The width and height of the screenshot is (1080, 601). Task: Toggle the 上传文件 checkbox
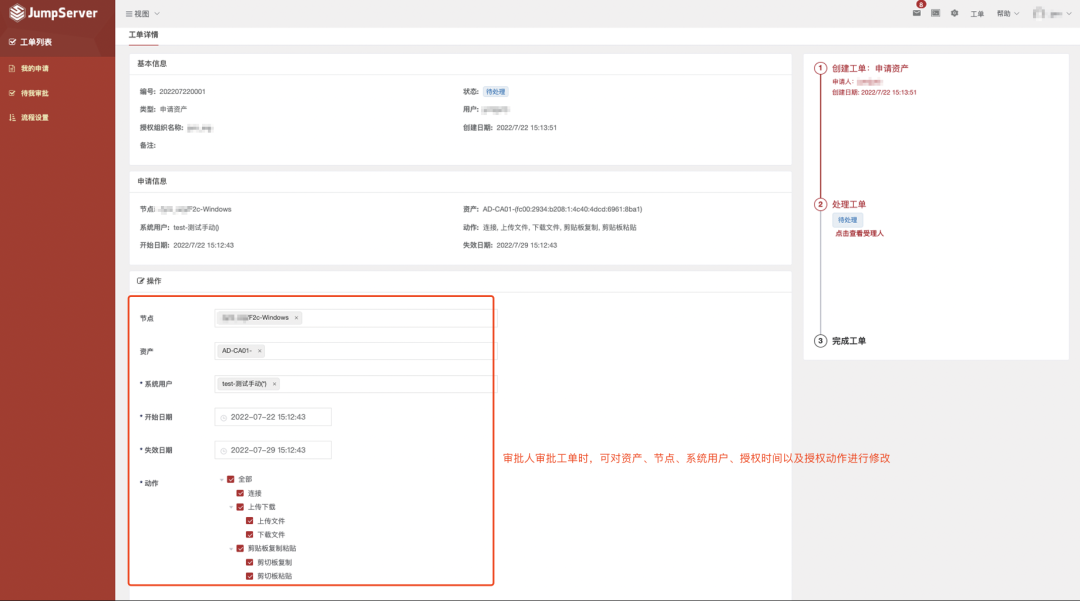coord(249,520)
